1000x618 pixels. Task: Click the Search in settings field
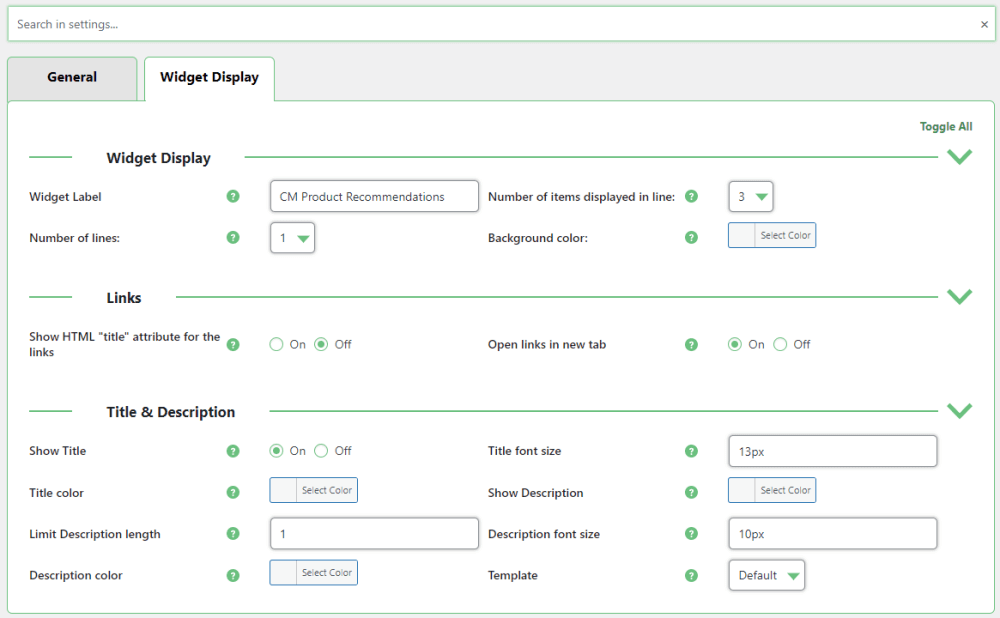[x=490, y=25]
